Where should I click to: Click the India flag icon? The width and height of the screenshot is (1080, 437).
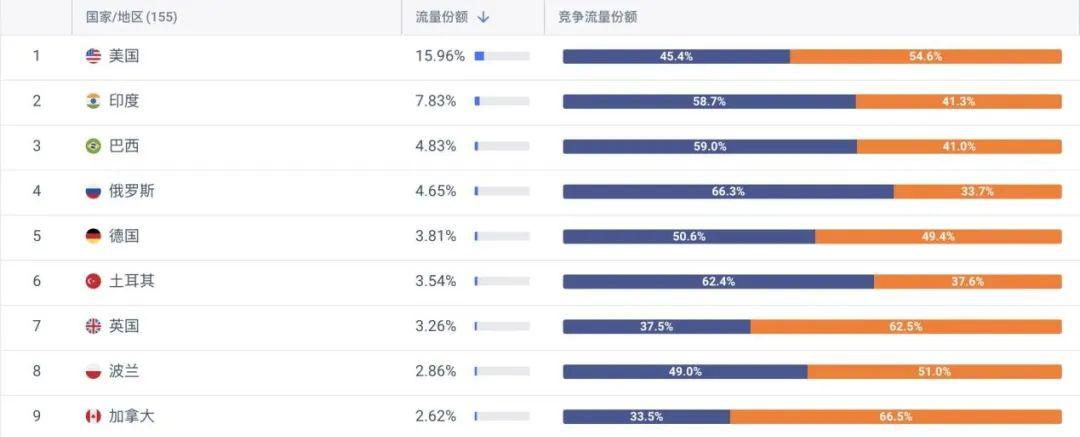(93, 101)
